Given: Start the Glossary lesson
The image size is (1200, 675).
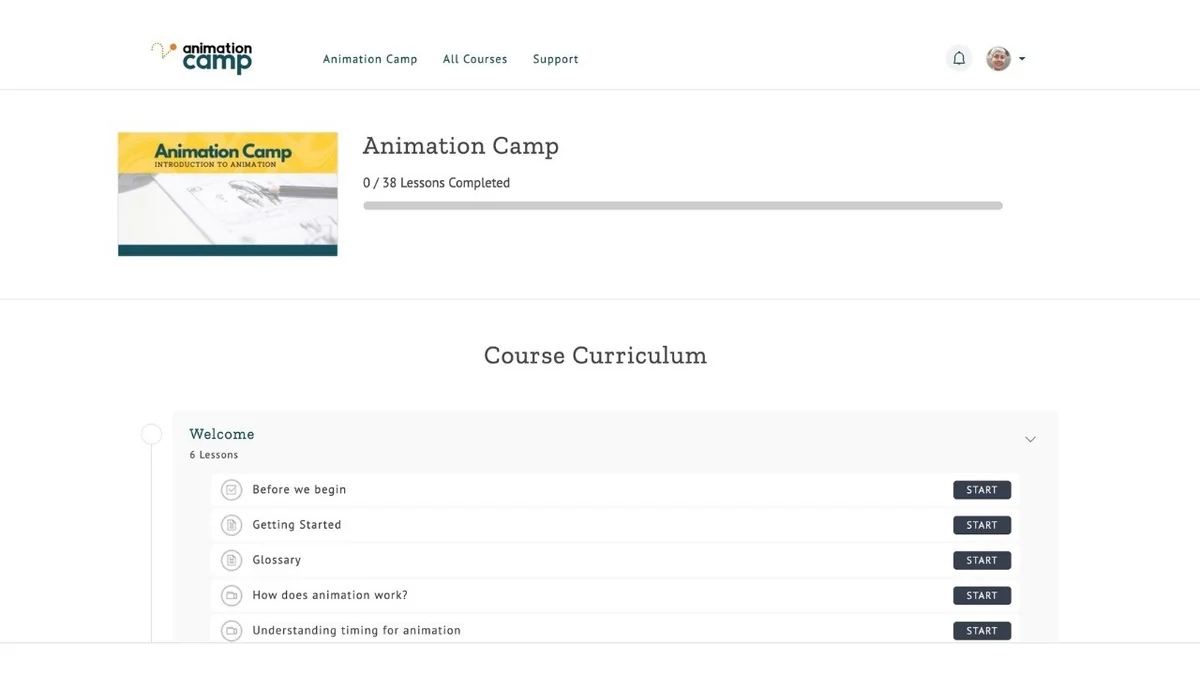Looking at the screenshot, I should click(x=982, y=560).
